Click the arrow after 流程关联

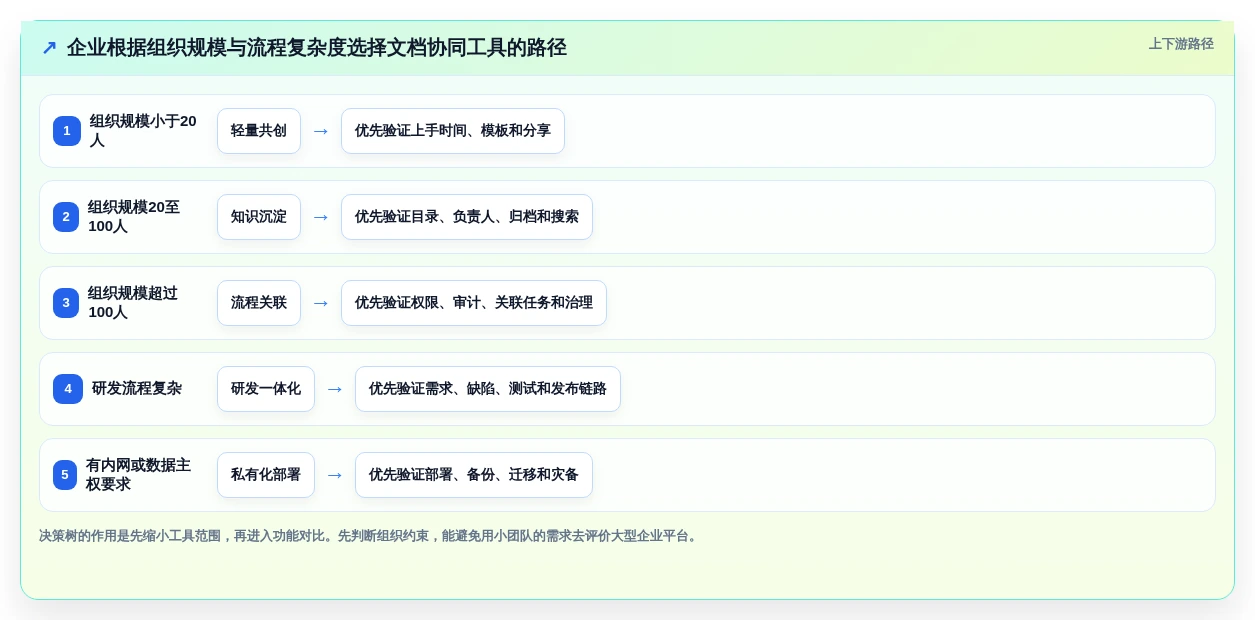(x=321, y=303)
